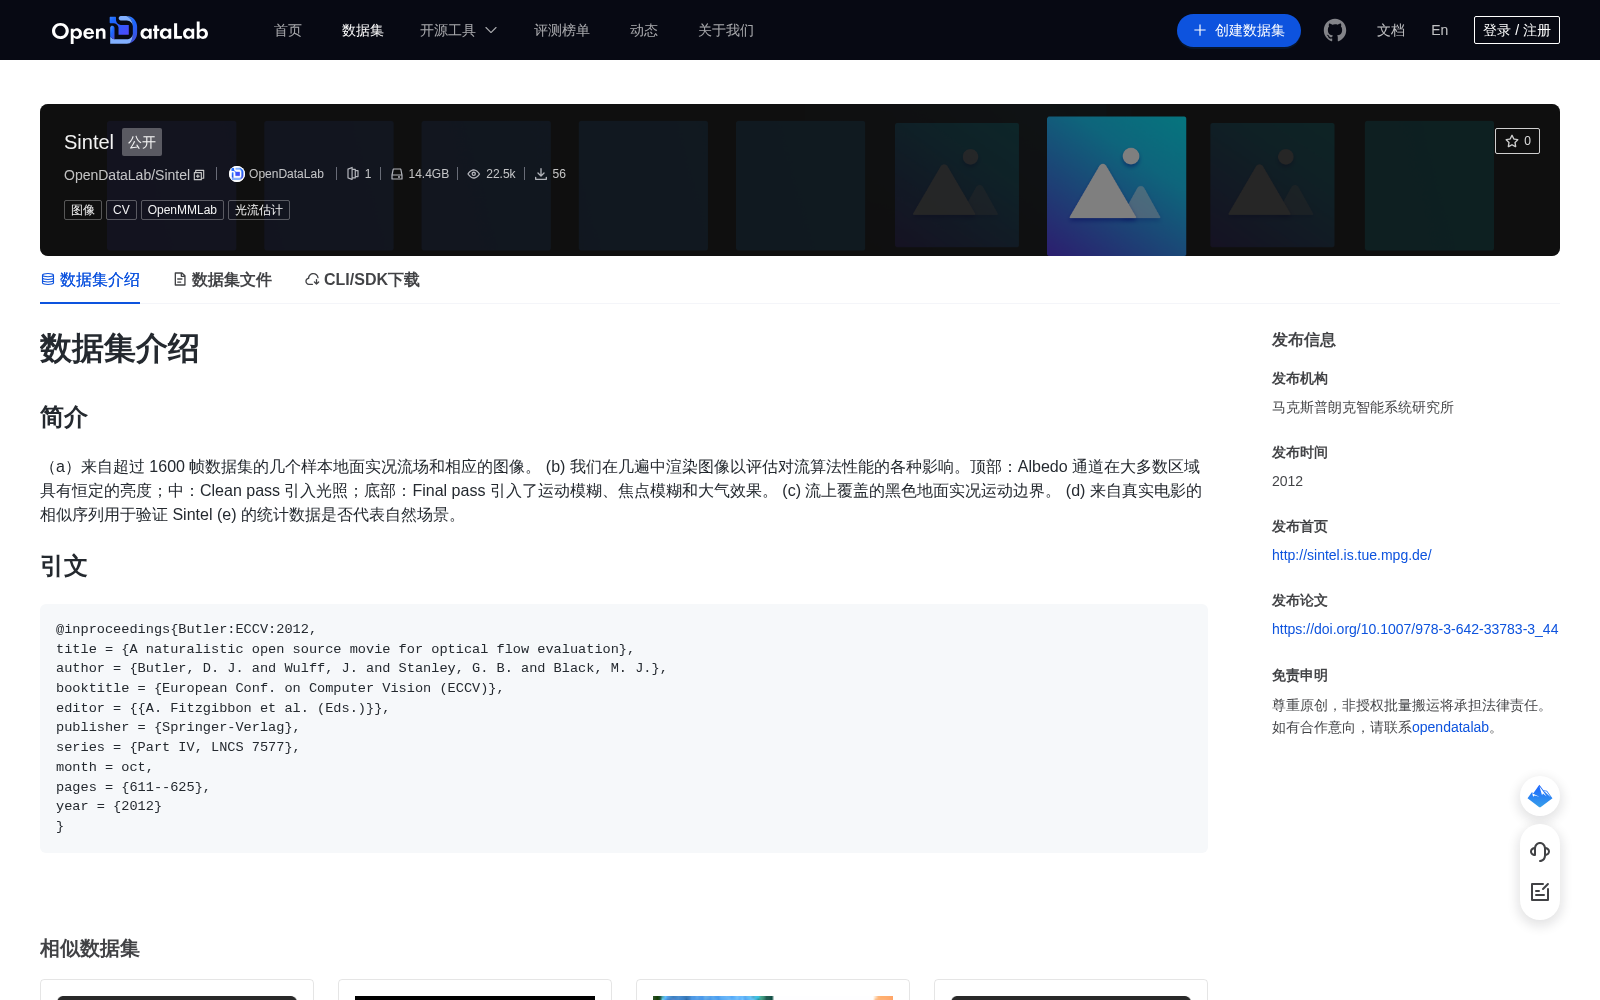Click the highlighted teal banner thumbnail
The height and width of the screenshot is (1000, 1600).
coord(1116,186)
